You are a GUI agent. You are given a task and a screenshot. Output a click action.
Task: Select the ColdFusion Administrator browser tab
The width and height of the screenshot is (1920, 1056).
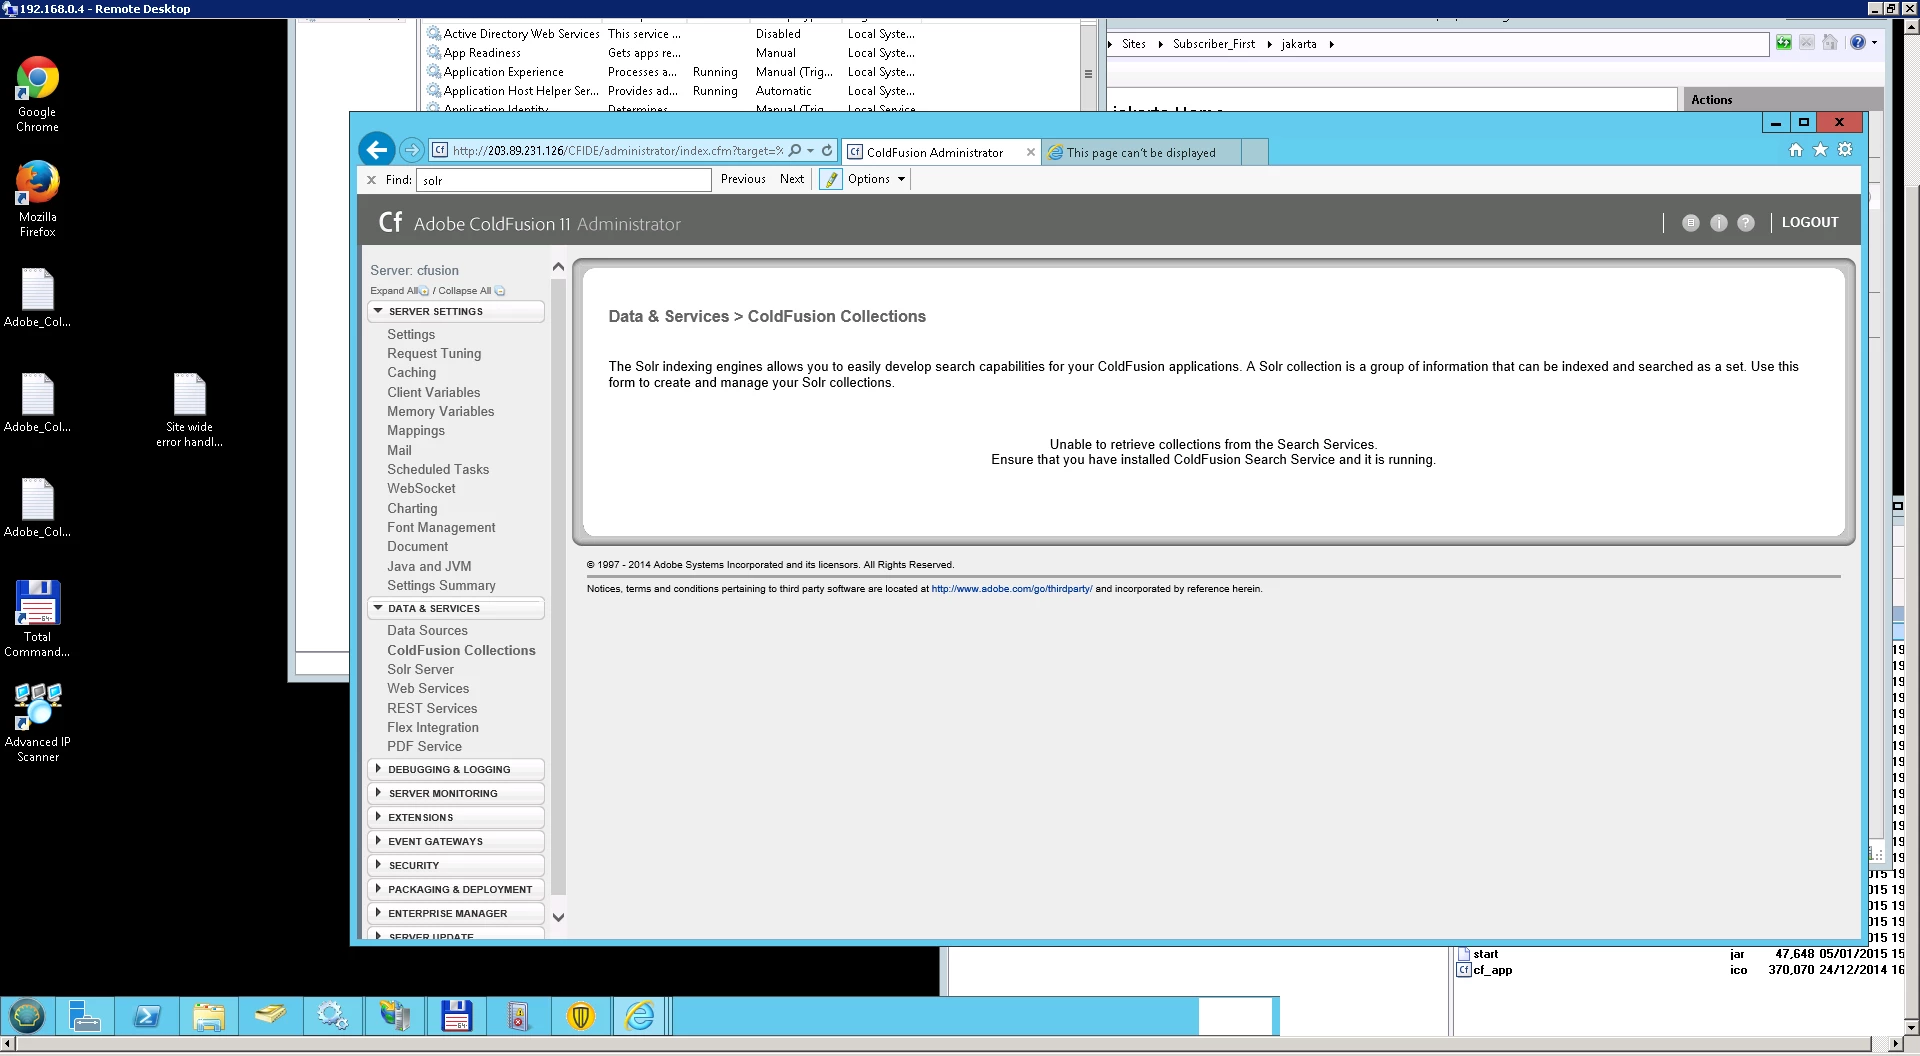(935, 152)
